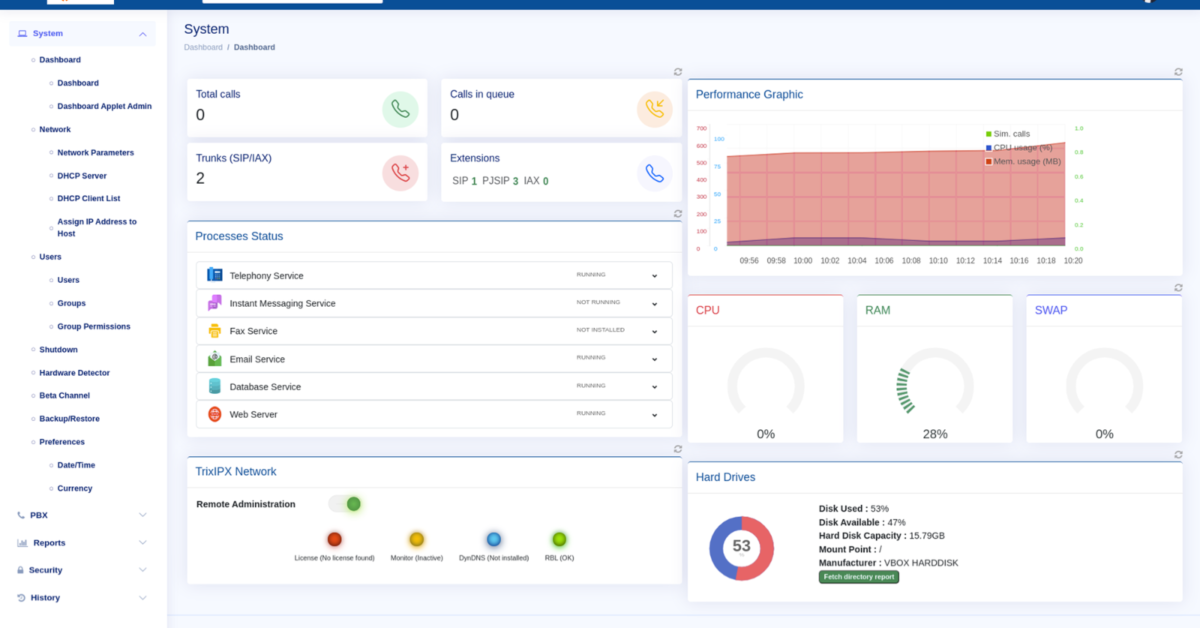This screenshot has width=1200, height=628.
Task: Click Fetch directory report button
Action: (x=859, y=577)
